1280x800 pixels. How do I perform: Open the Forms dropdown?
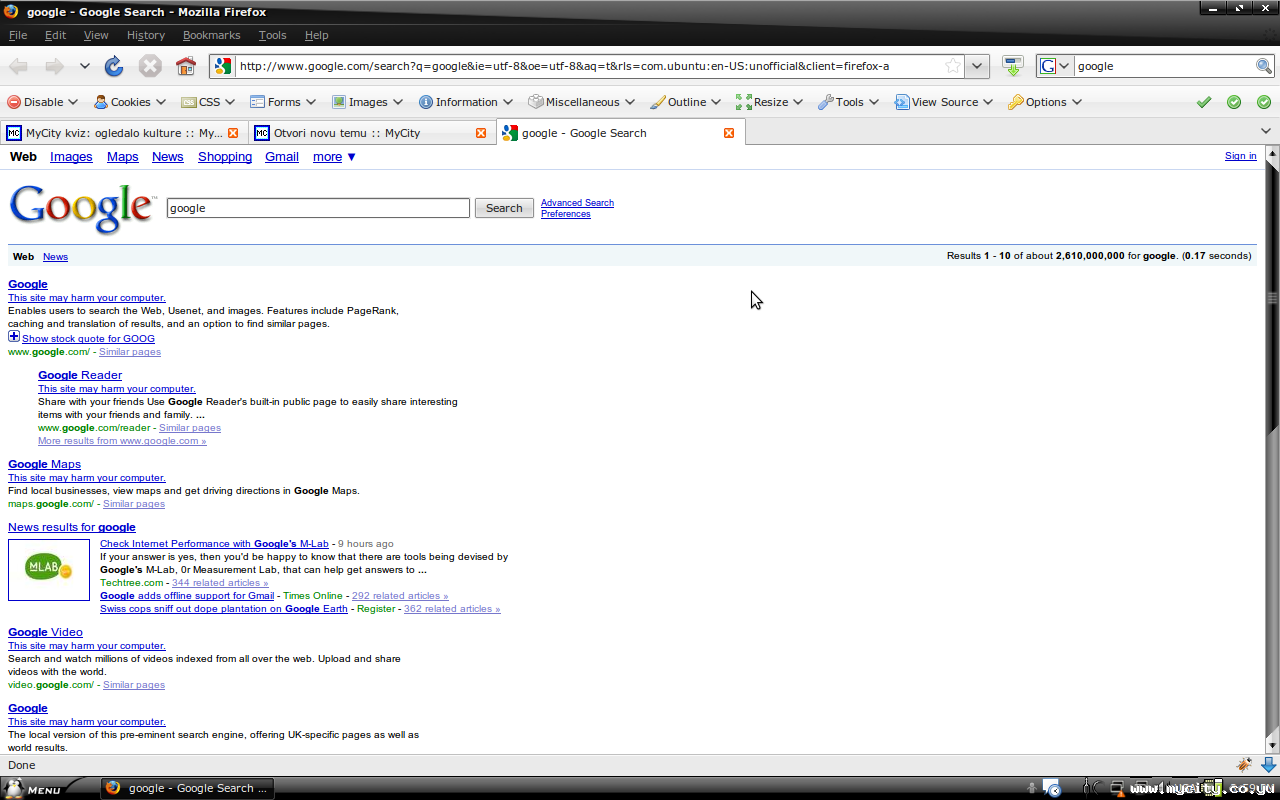pyautogui.click(x=283, y=102)
